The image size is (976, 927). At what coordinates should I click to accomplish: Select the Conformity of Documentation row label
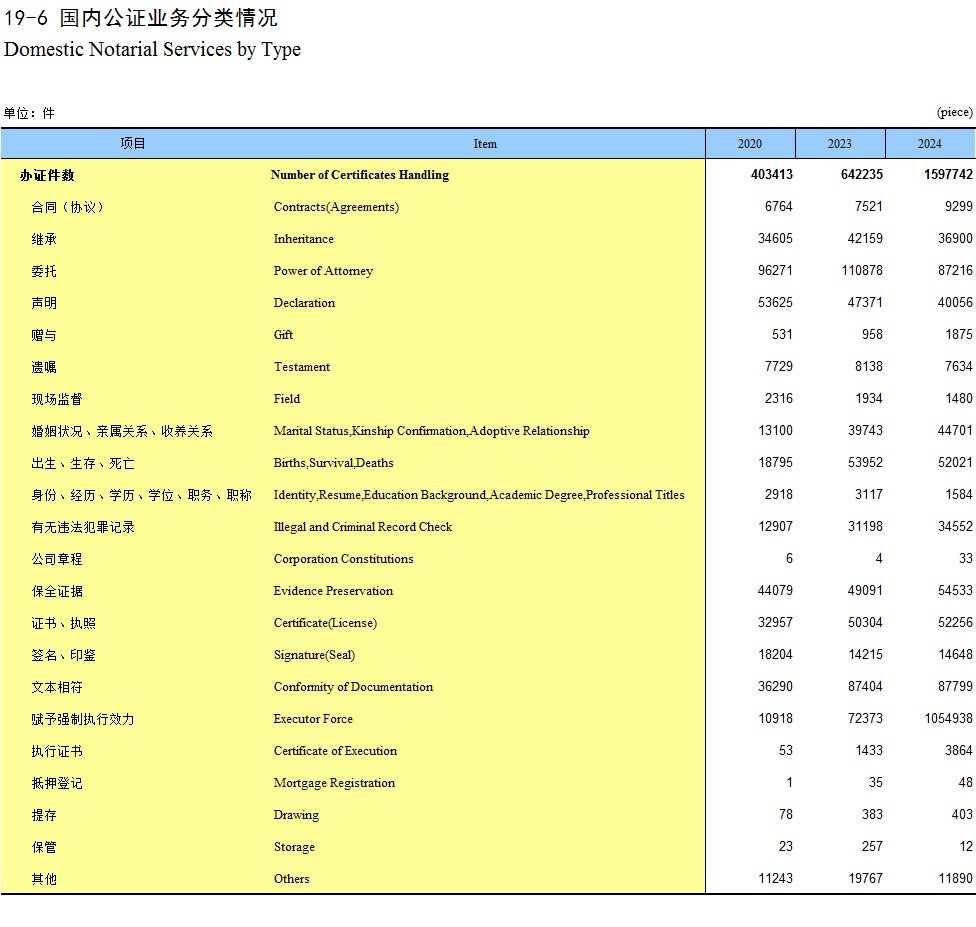click(353, 687)
